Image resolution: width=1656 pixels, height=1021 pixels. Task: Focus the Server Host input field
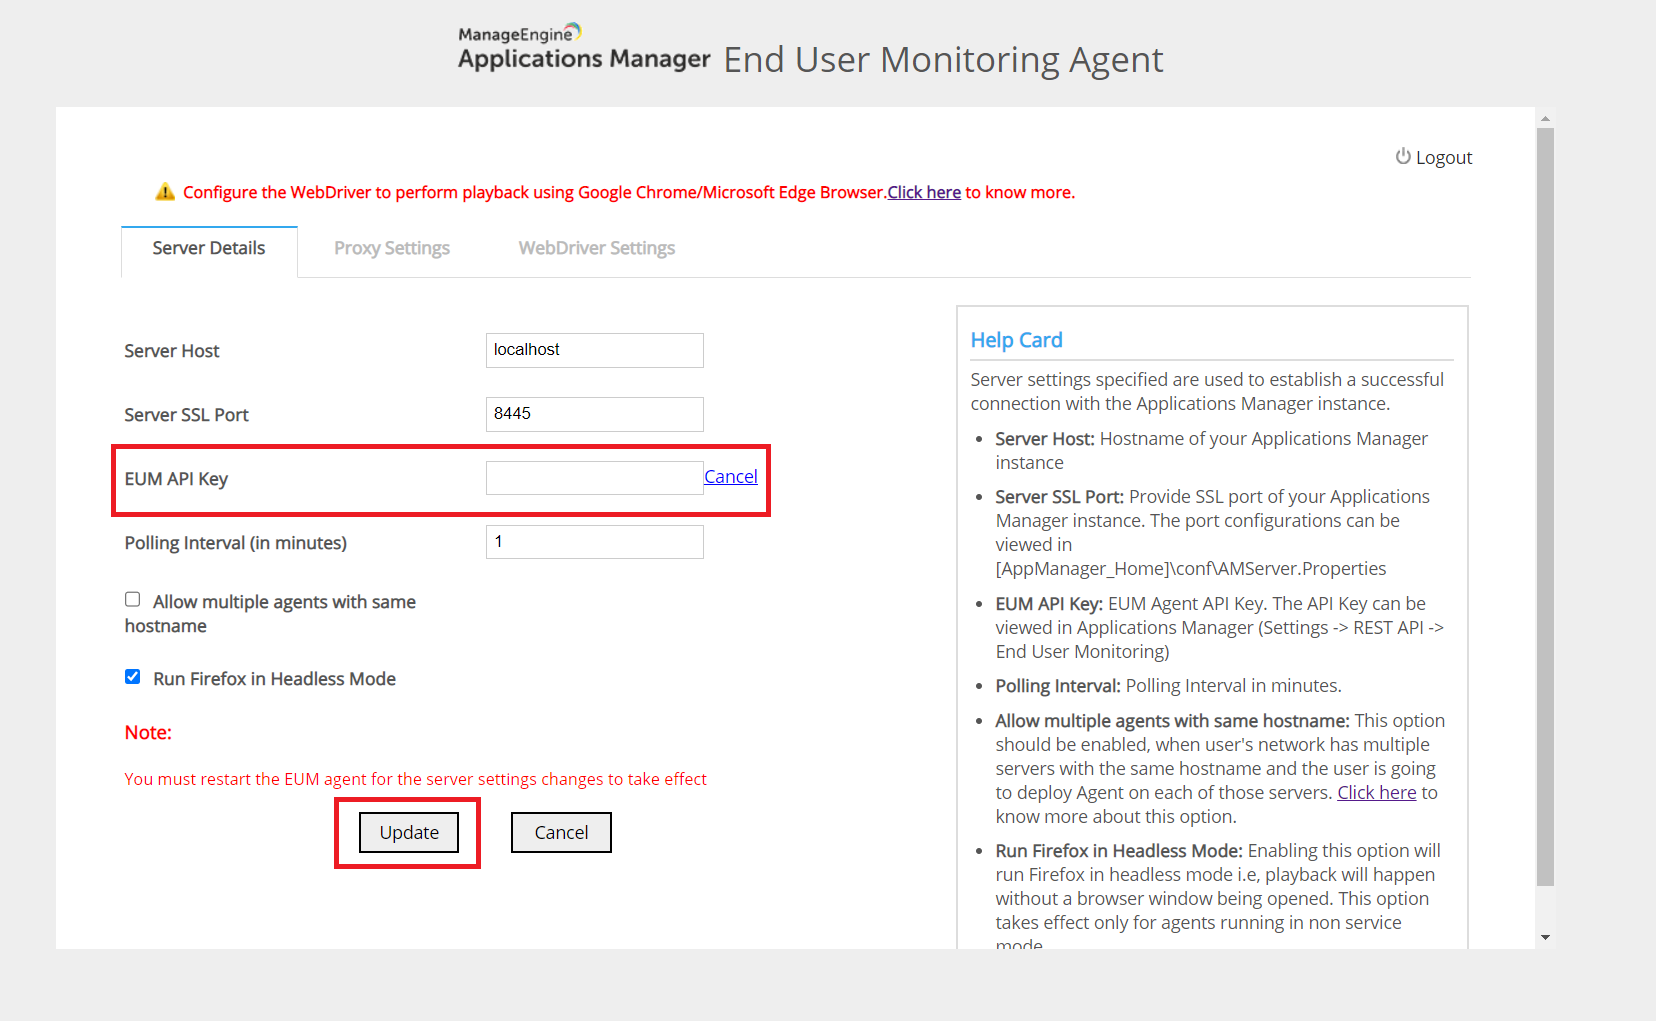point(594,350)
